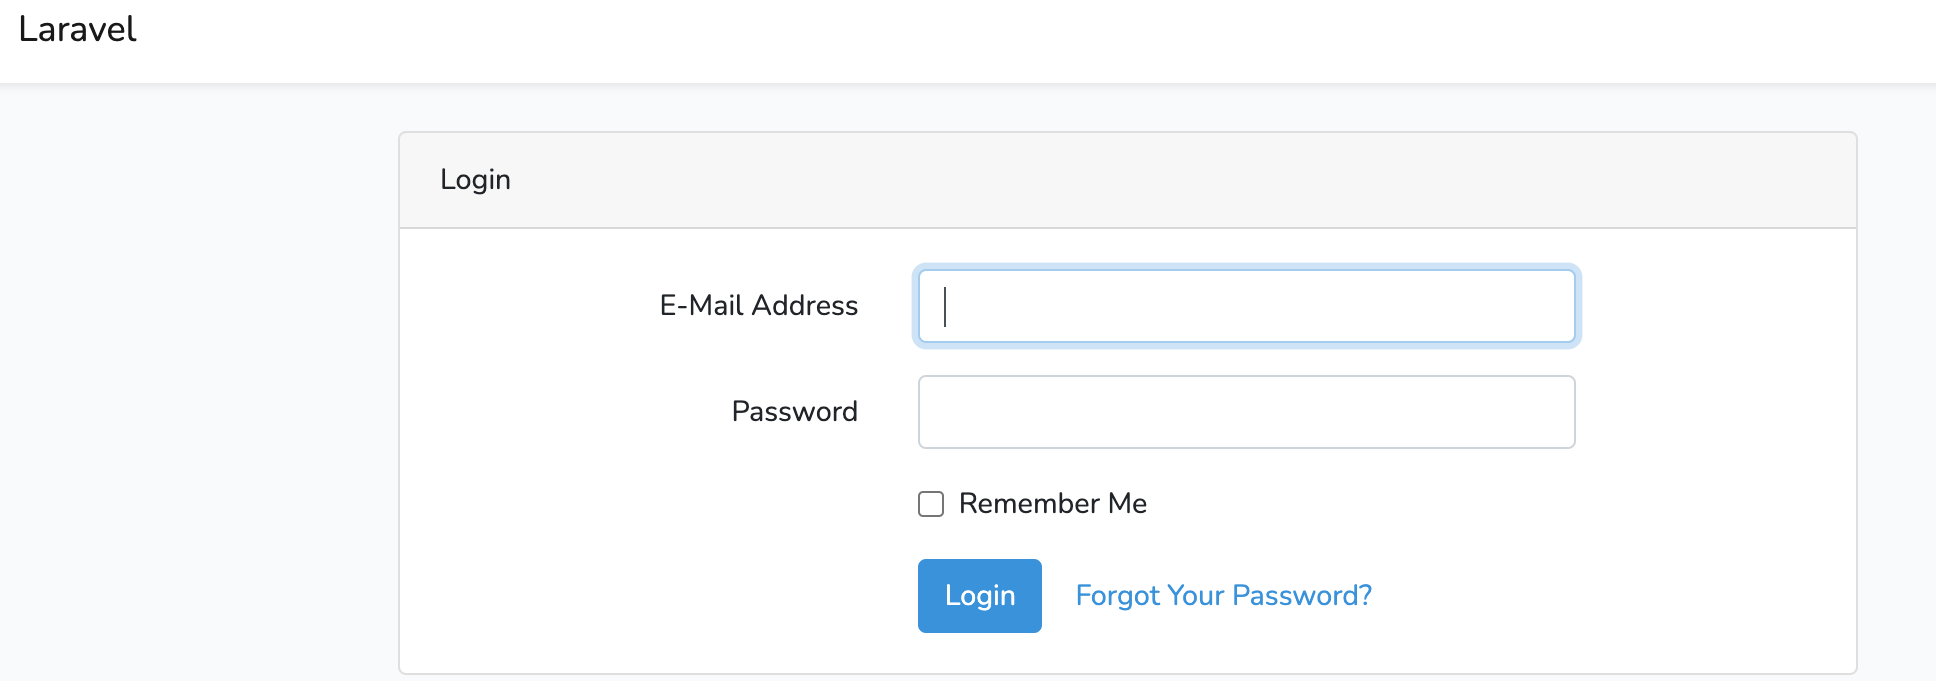The height and width of the screenshot is (681, 1936).
Task: Click the Laravel brand link
Action: pos(77,30)
